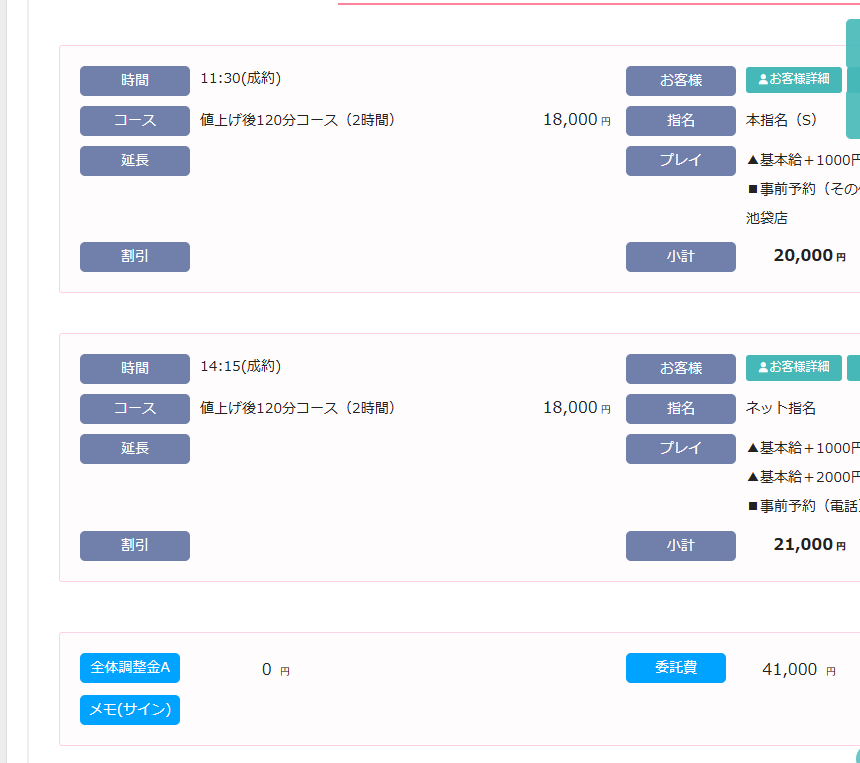This screenshot has width=860, height=763.
Task: Select 指名 label beside 本指名(S)
Action: [681, 121]
